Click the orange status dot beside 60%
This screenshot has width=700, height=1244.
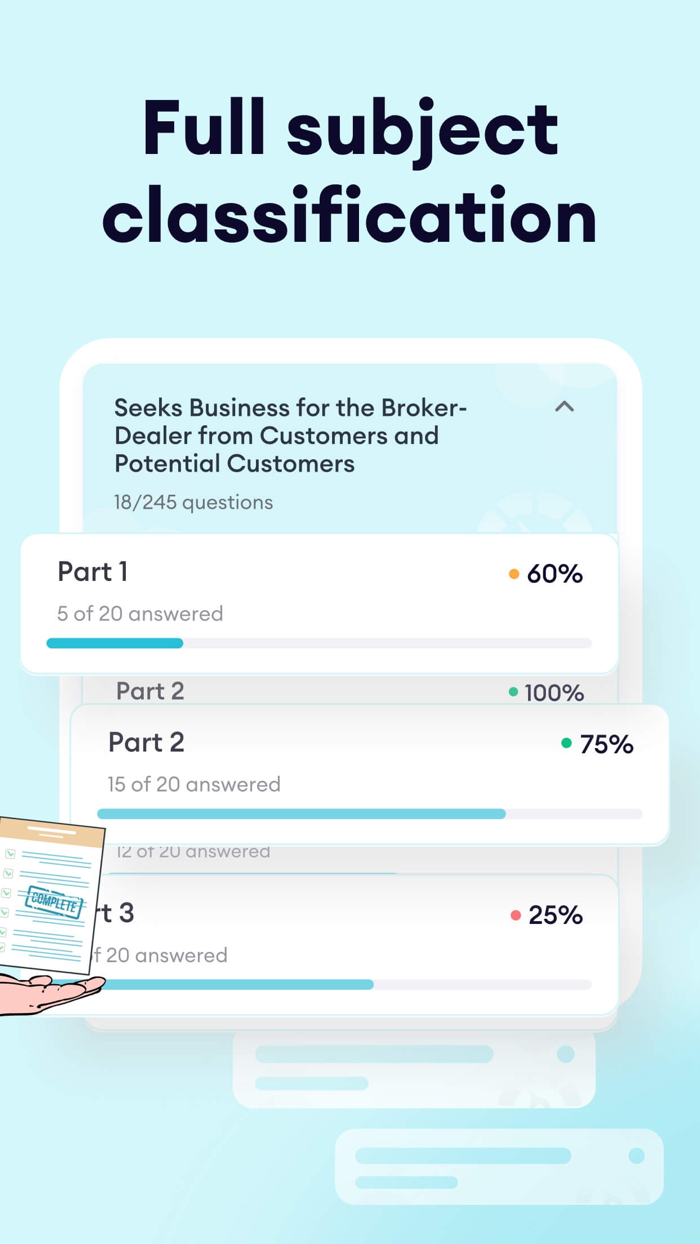click(x=513, y=574)
